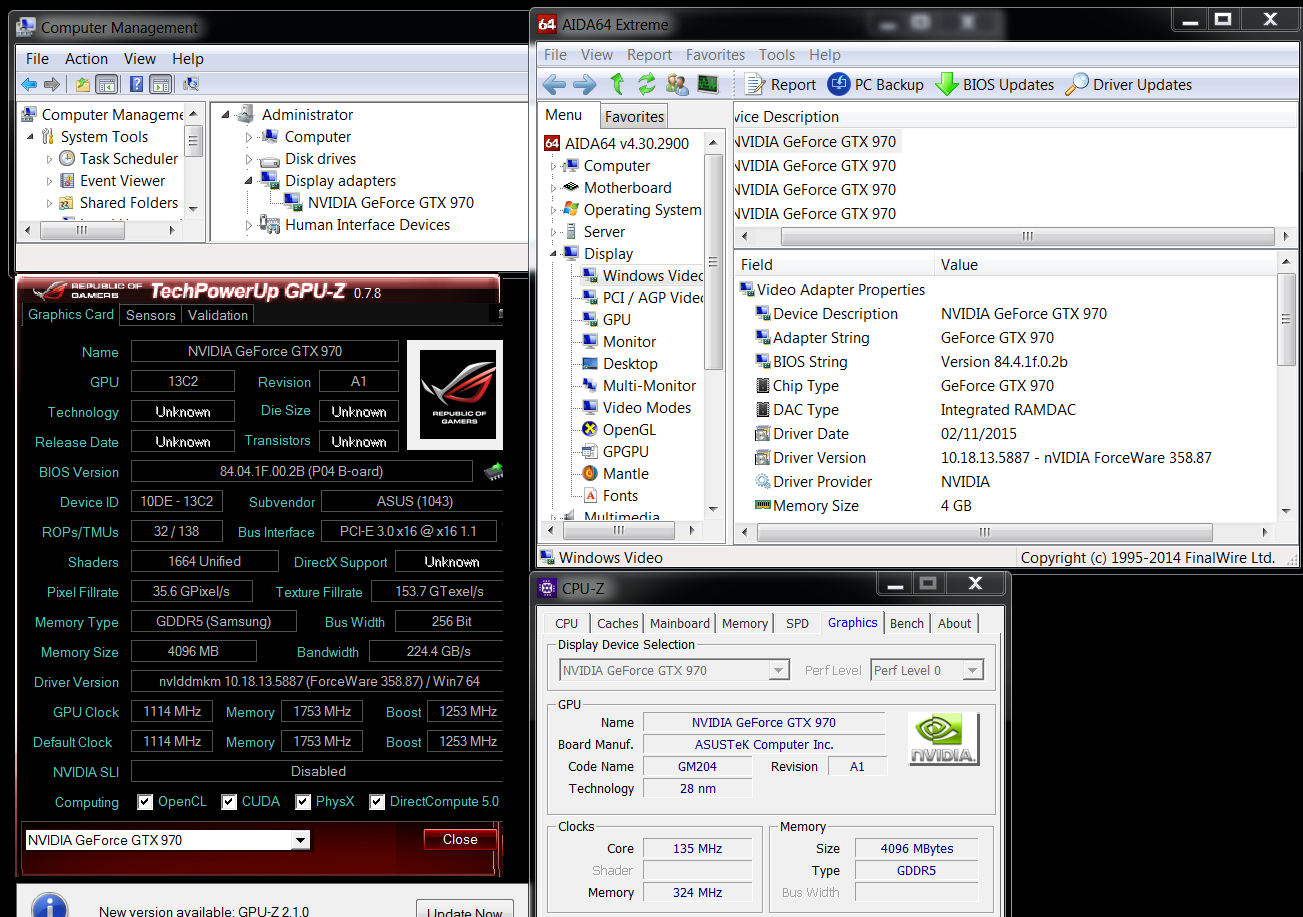The height and width of the screenshot is (917, 1303).
Task: Click the Up one level folder icon in Computer Management
Action: pyautogui.click(x=82, y=85)
